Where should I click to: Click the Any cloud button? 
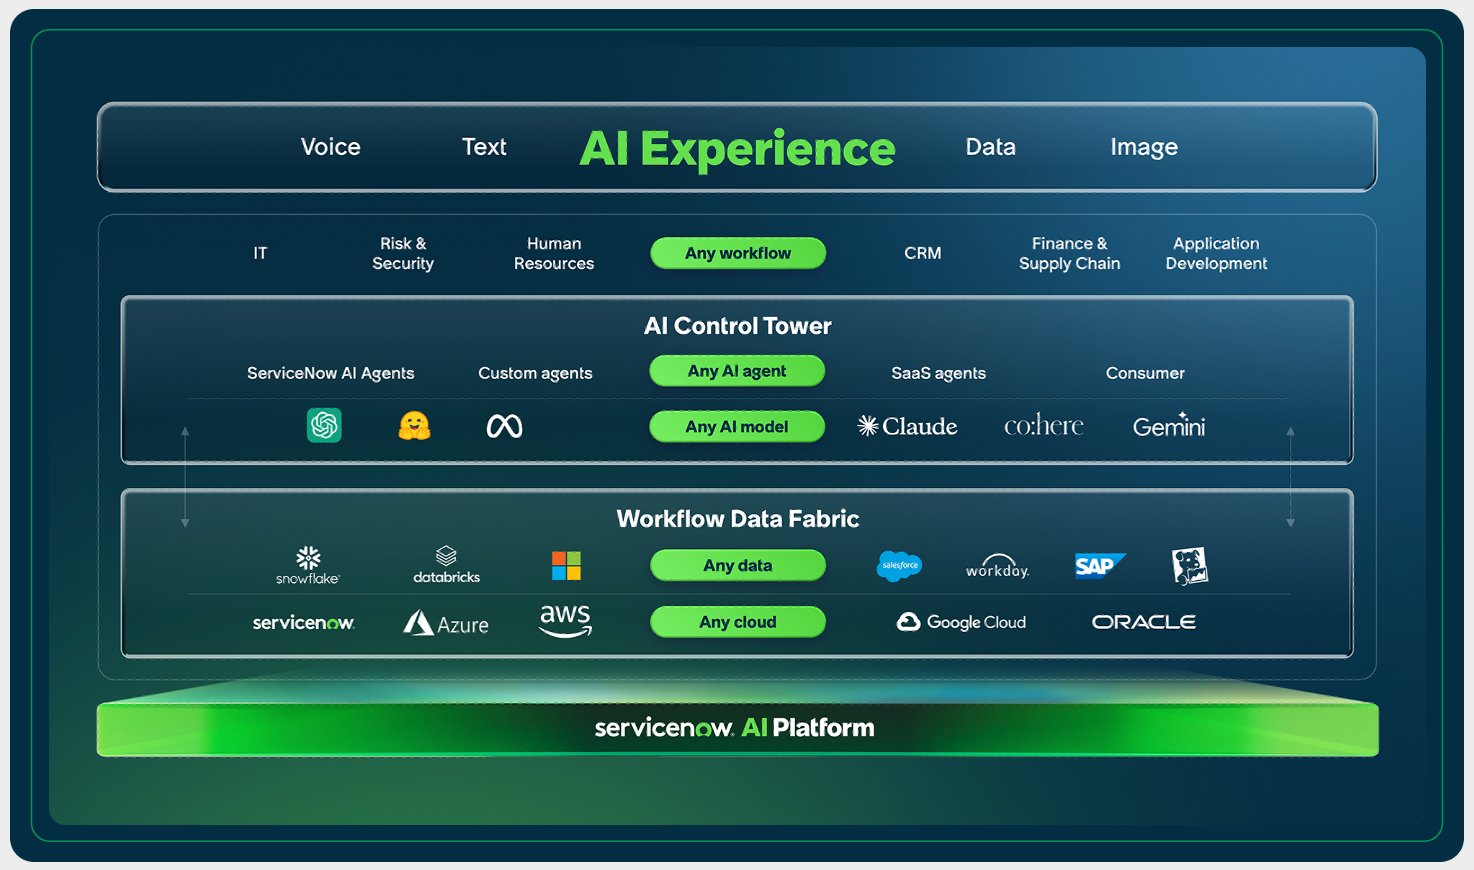tap(737, 621)
